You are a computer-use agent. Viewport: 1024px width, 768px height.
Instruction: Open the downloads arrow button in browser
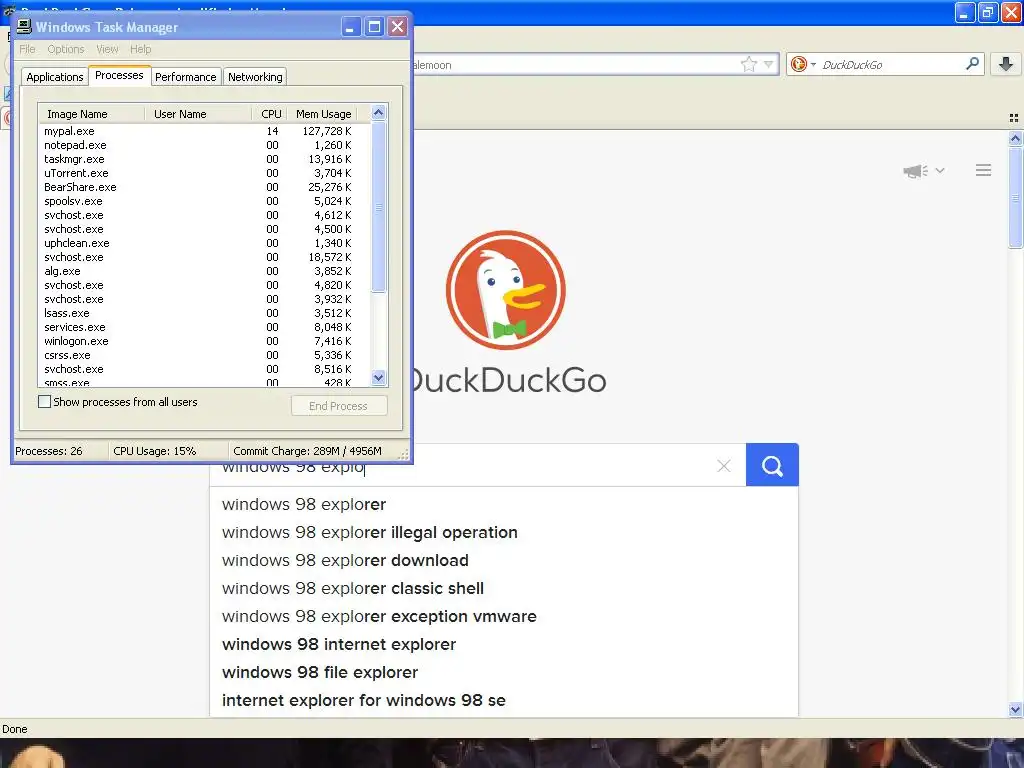click(1006, 64)
